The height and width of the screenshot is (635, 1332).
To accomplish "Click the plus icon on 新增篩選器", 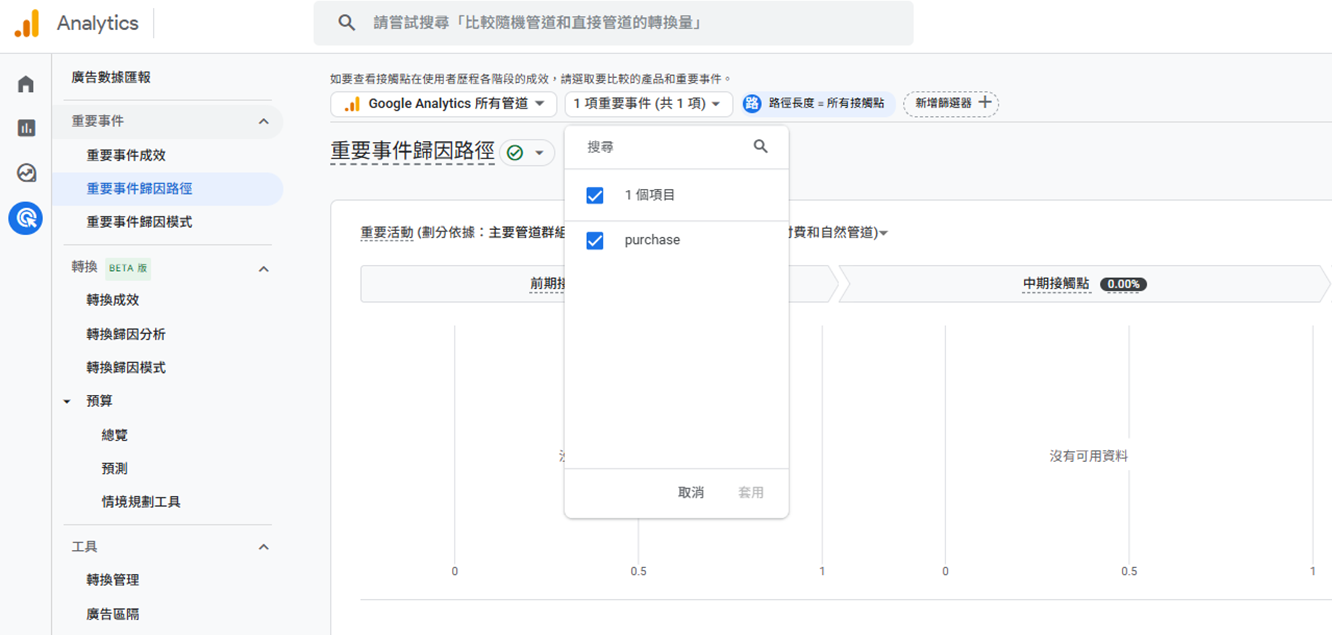I will (x=985, y=103).
